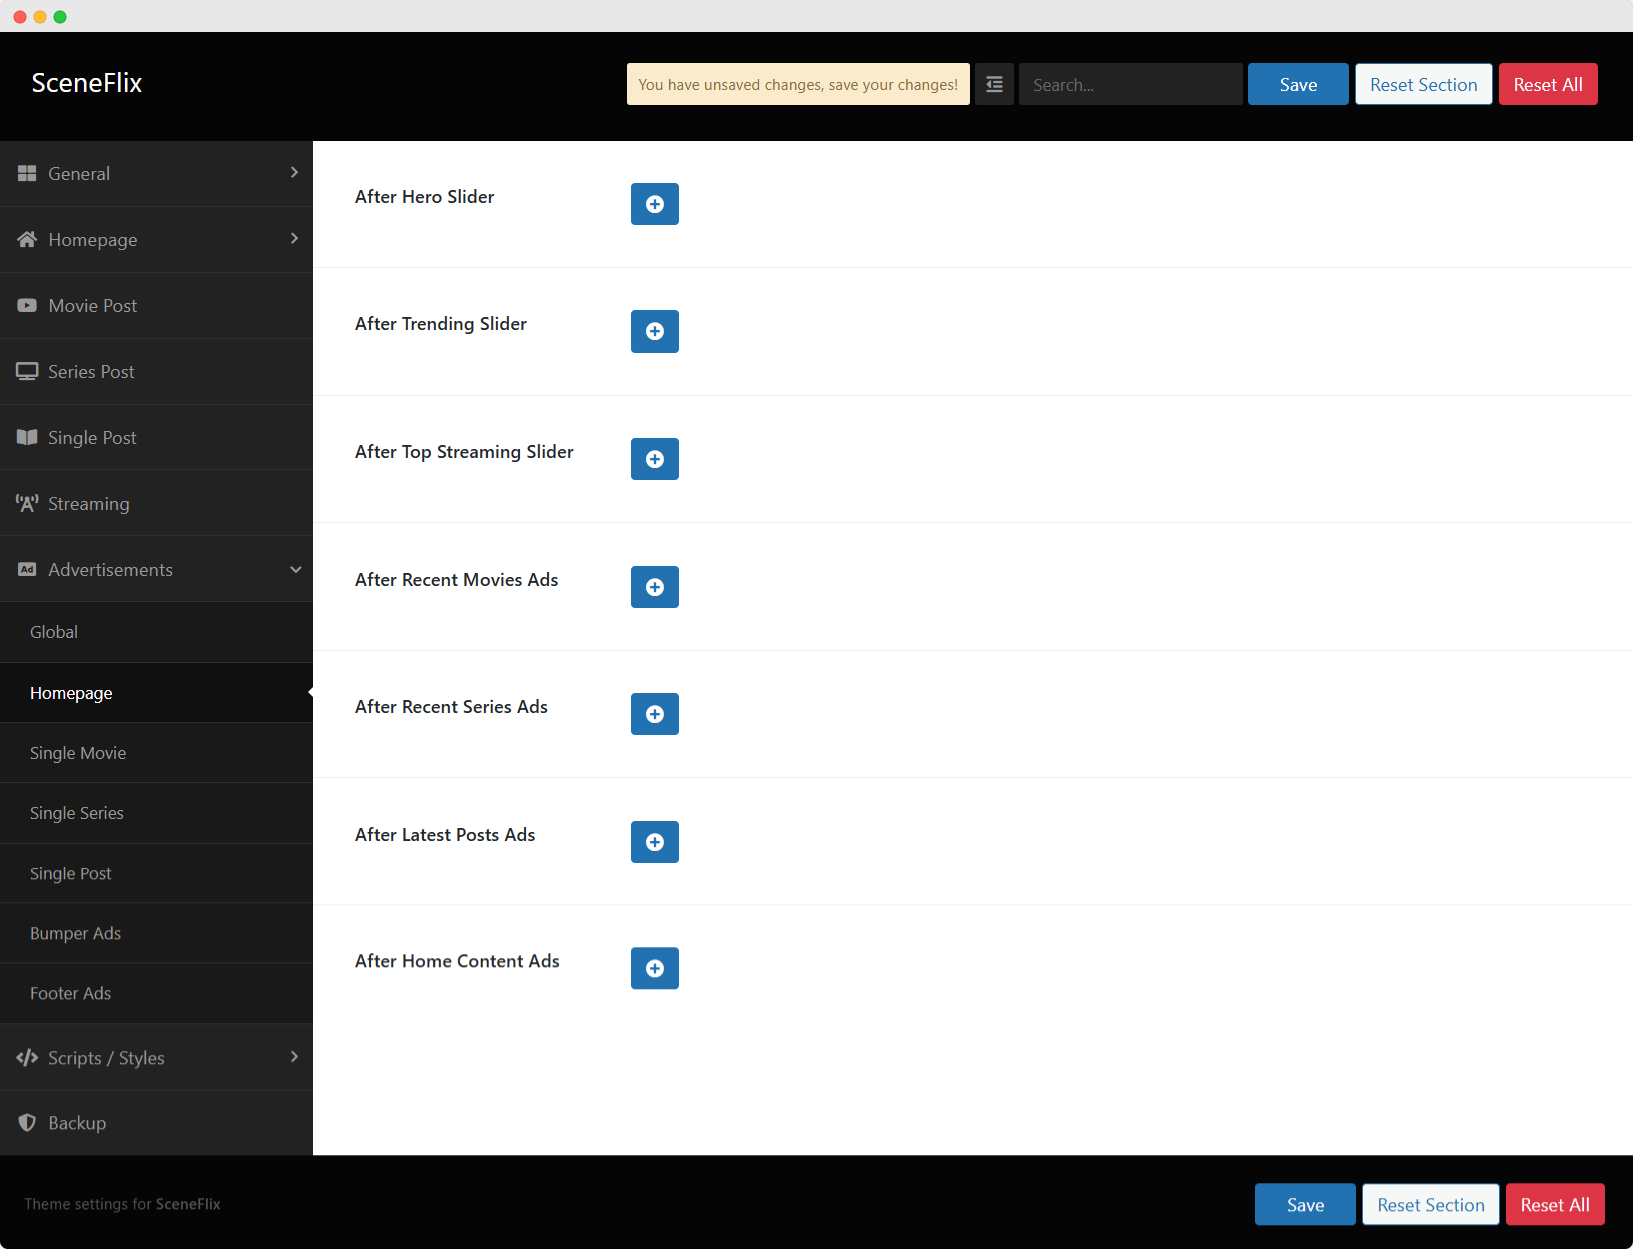Collapse the Advertisements section chevron
Image resolution: width=1633 pixels, height=1249 pixels.
[295, 569]
